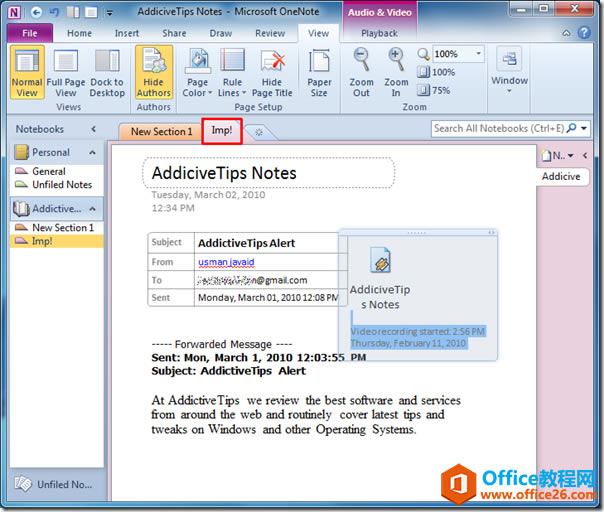604x512 pixels.
Task: Open Customize Quick Access Toolbar dropdown
Action: [x=110, y=13]
